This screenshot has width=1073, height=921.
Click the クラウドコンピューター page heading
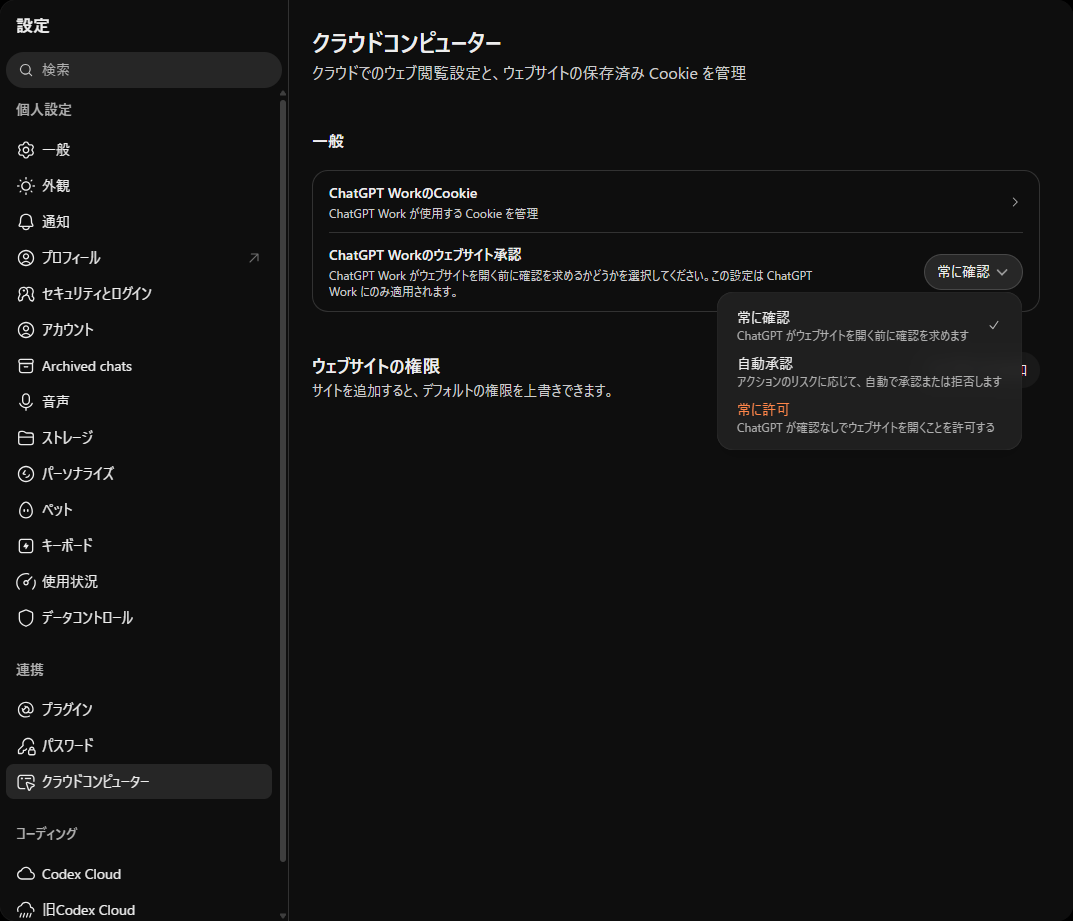click(x=406, y=43)
